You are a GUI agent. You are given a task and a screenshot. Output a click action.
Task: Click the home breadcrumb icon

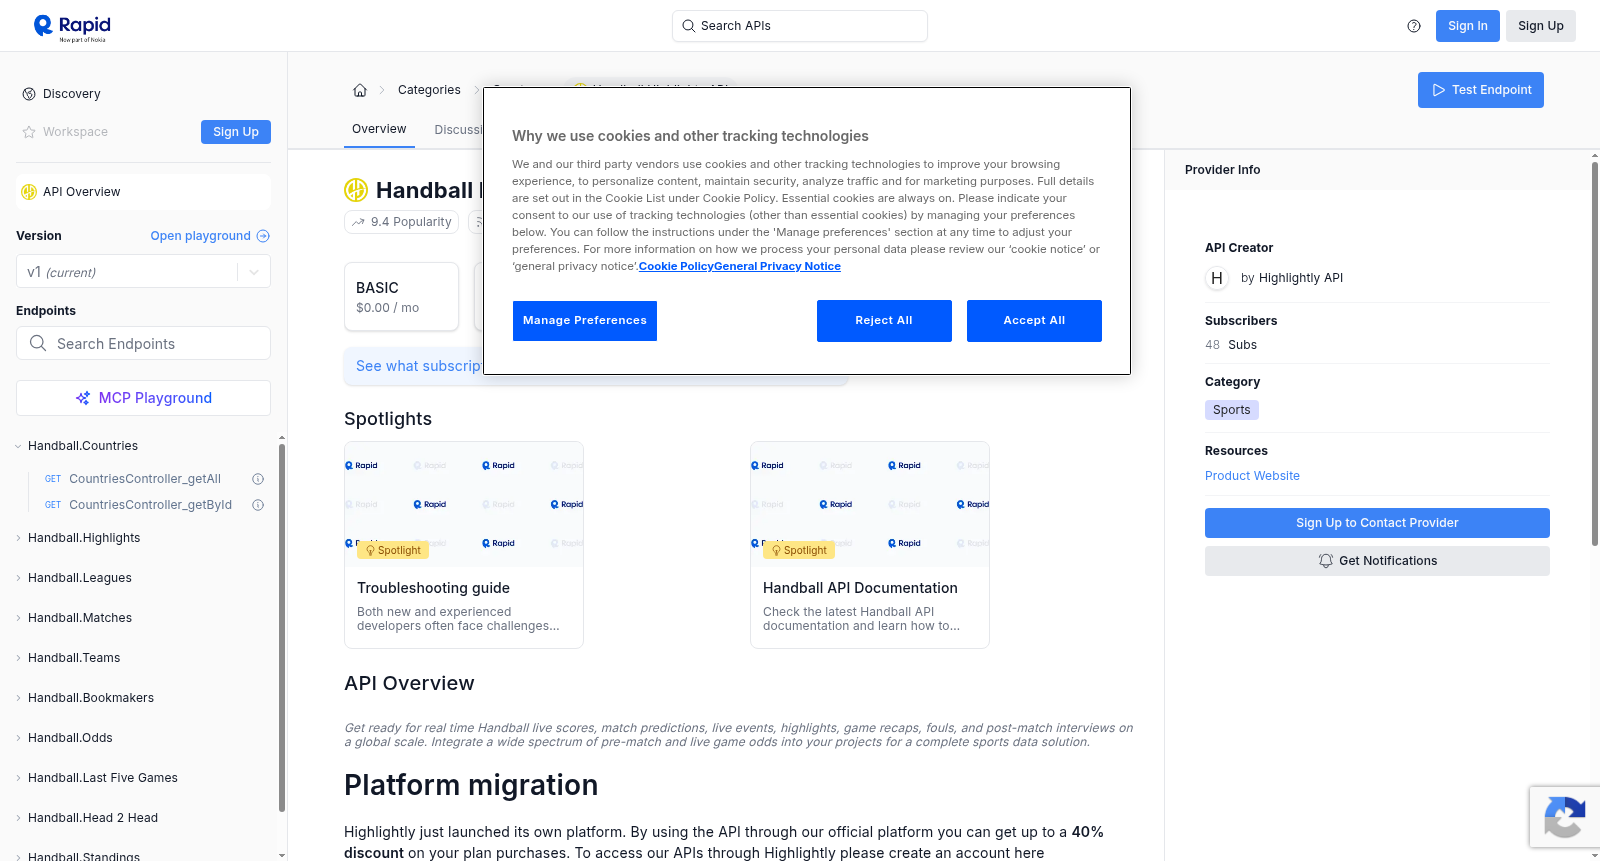360,90
